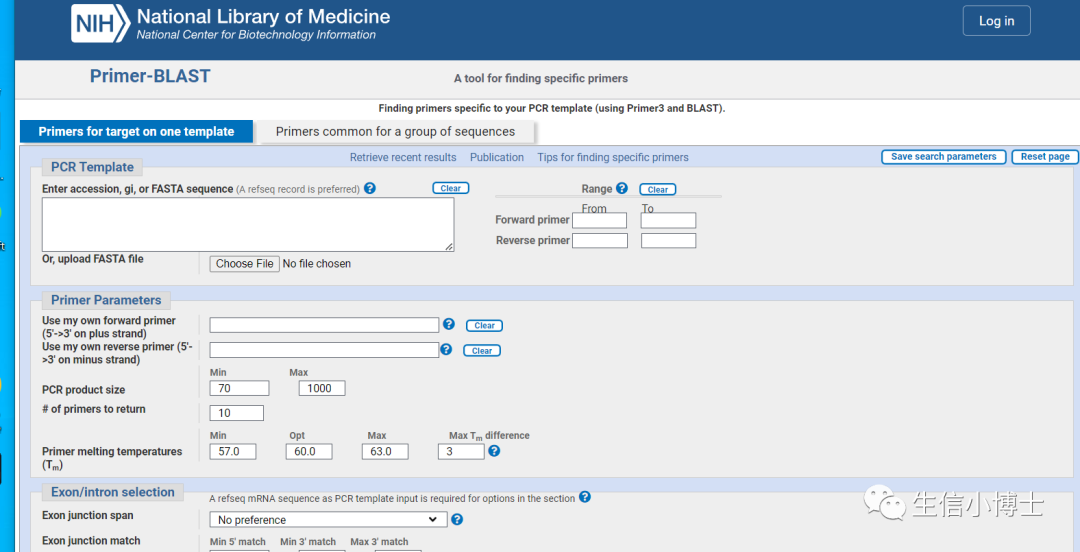This screenshot has height=552, width=1080.
Task: Click the own reverse primer input
Action: tap(324, 350)
